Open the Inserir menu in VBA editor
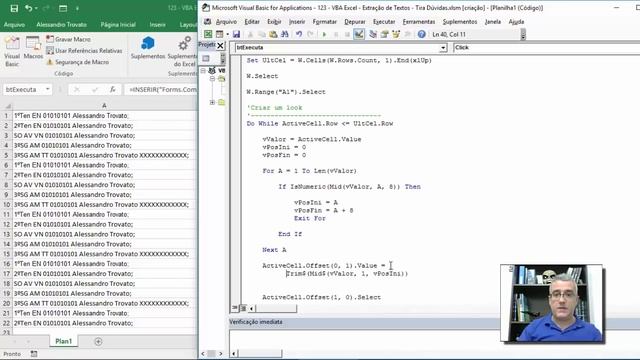 click(297, 22)
